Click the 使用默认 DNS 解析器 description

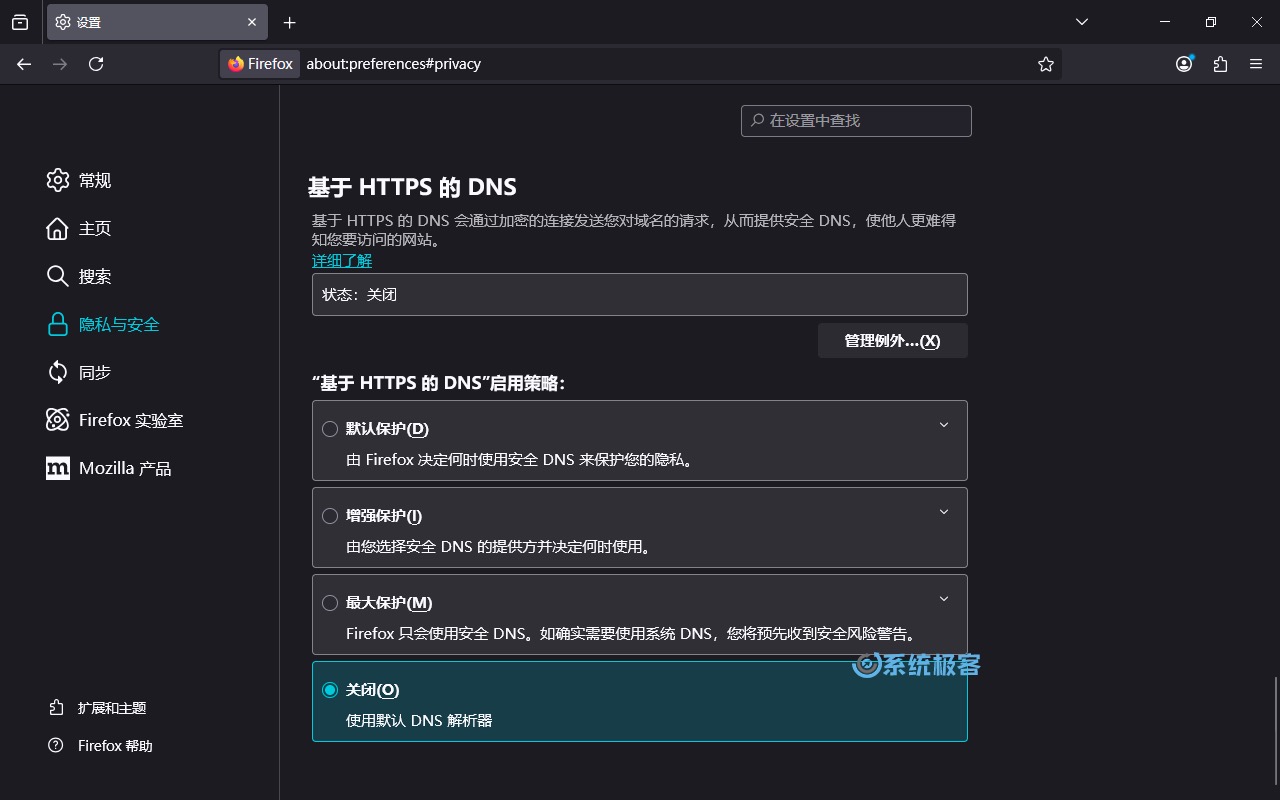419,720
